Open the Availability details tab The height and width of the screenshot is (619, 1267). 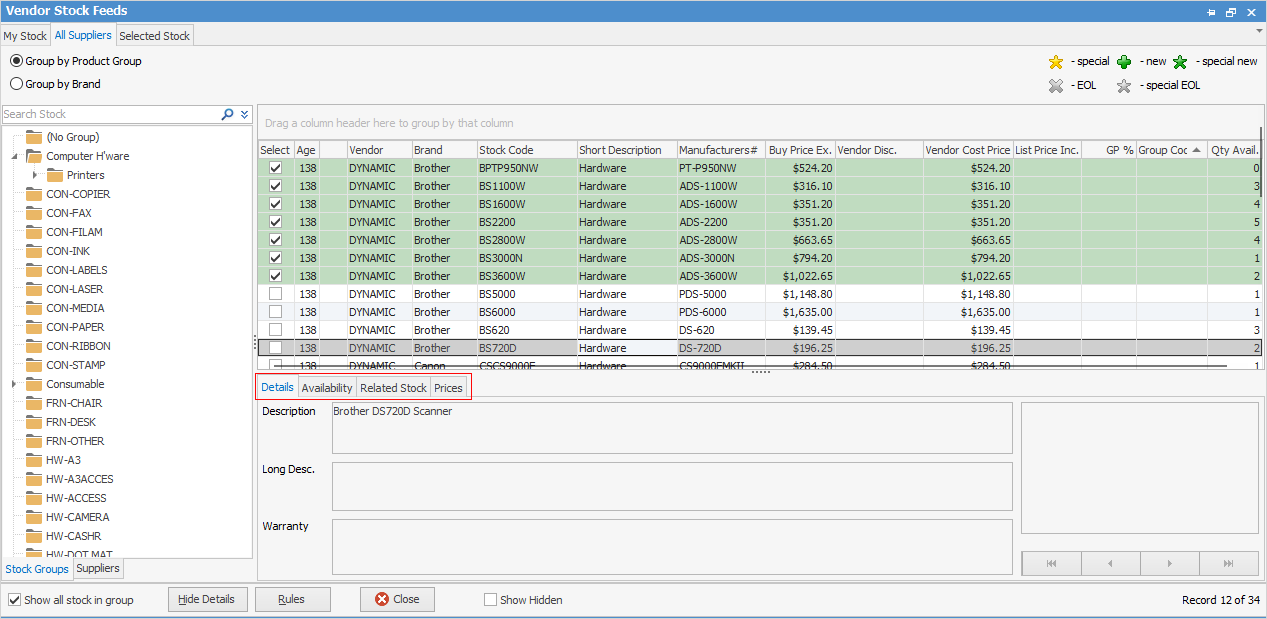point(327,388)
